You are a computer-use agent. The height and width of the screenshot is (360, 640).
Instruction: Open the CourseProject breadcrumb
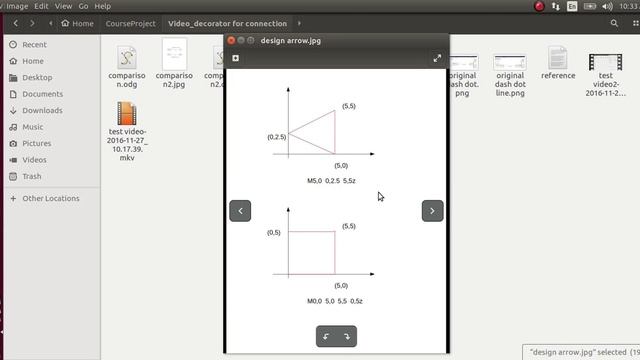pos(131,23)
